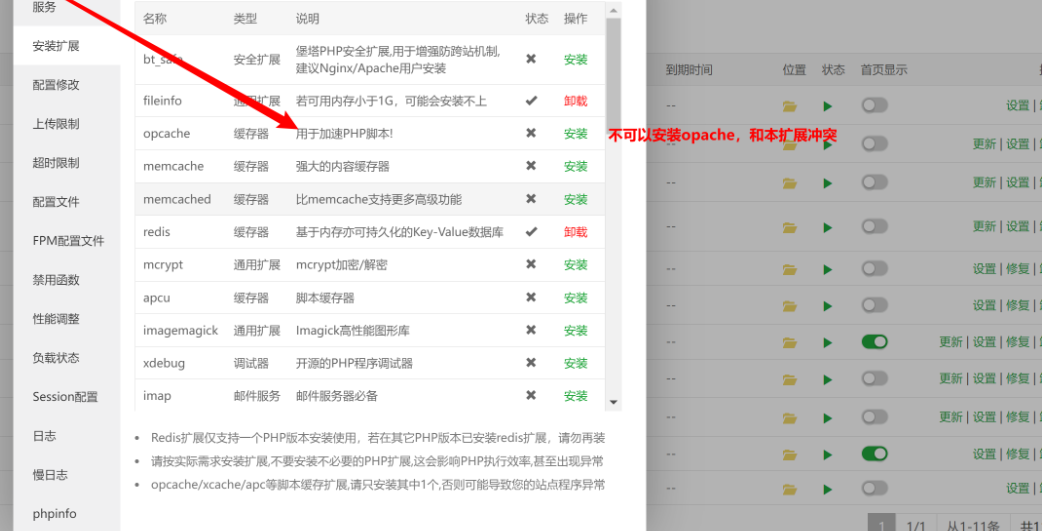Disable the upper green homepage display toggle
The width and height of the screenshot is (1042, 531).
[x=875, y=342]
